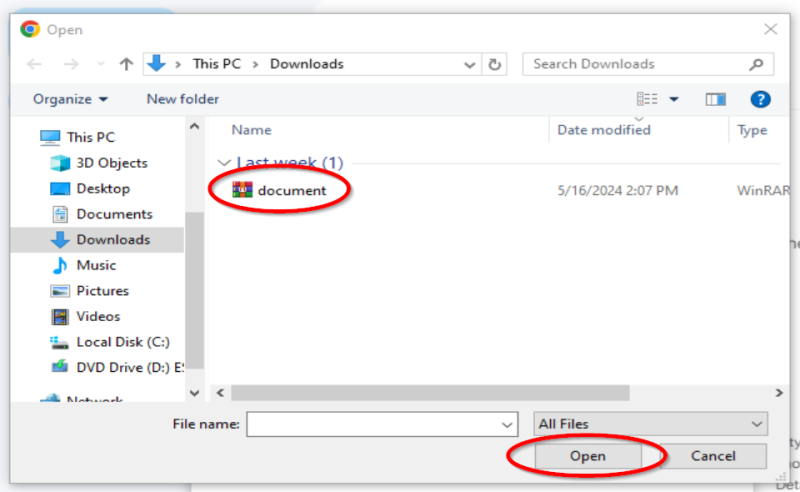
Task: Open Local Disk (C:) in sidebar
Action: 123,341
